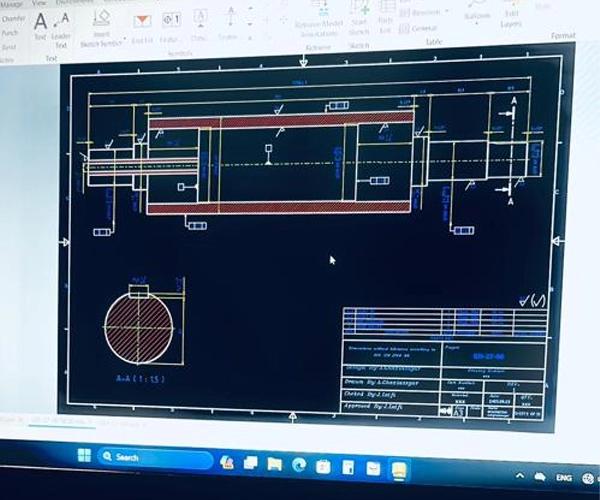Click the Symbols panel label
This screenshot has width=600, height=500.
click(180, 54)
